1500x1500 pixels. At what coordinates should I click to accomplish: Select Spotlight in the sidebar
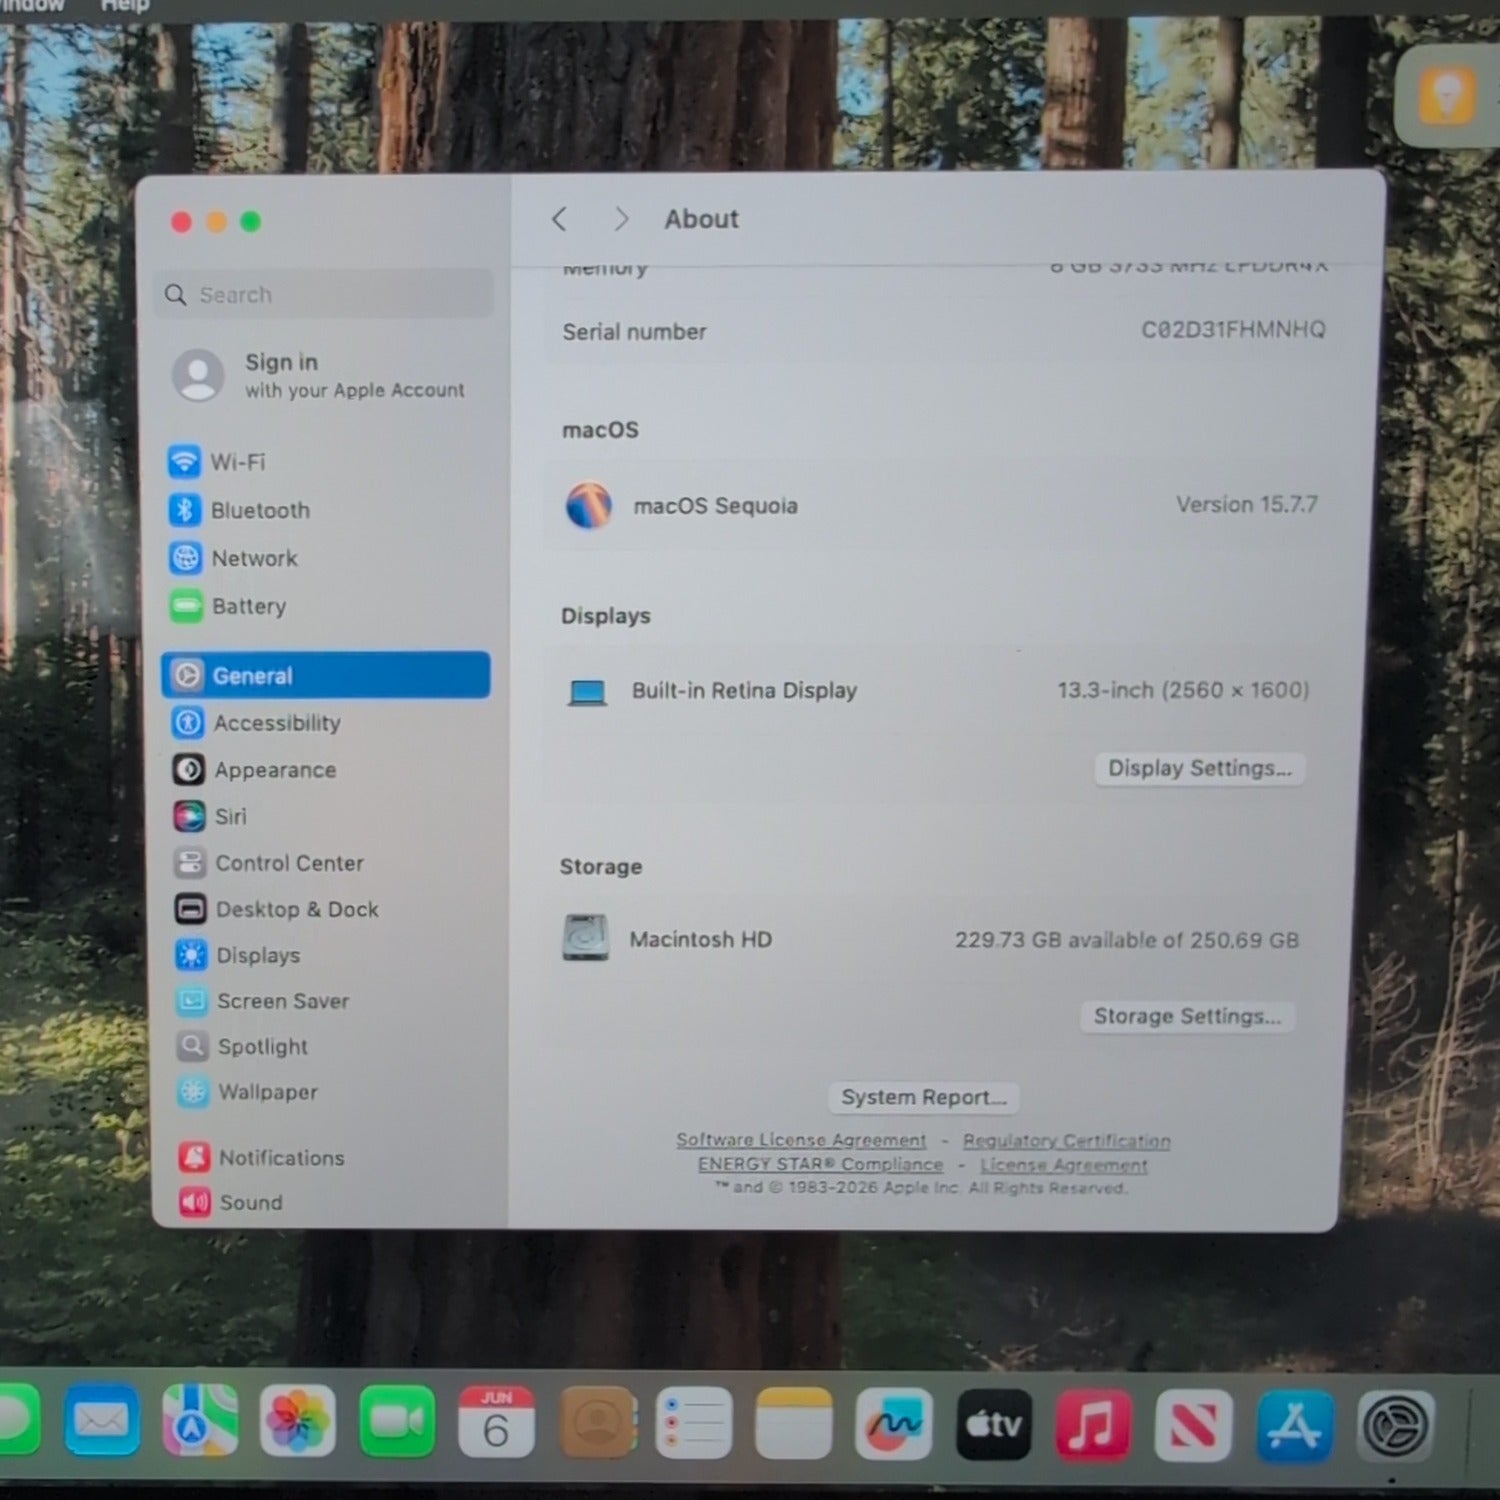(x=242, y=1046)
